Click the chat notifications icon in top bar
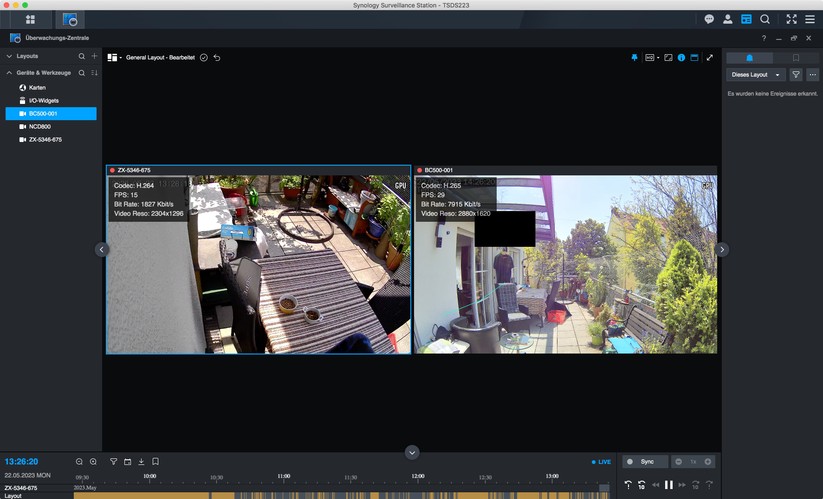This screenshot has height=499, width=823. (x=709, y=19)
